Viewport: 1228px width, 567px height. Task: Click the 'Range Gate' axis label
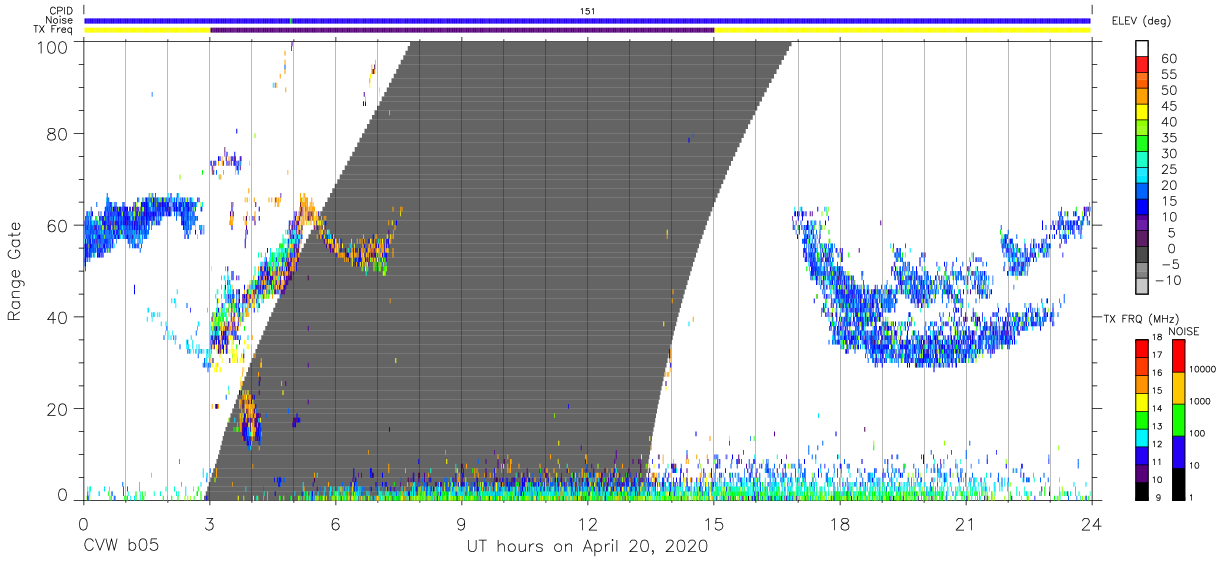tap(15, 270)
